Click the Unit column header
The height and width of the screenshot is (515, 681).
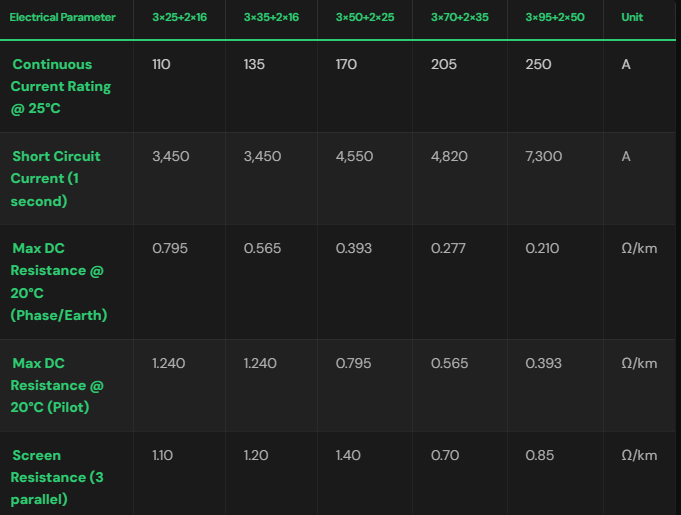[632, 17]
